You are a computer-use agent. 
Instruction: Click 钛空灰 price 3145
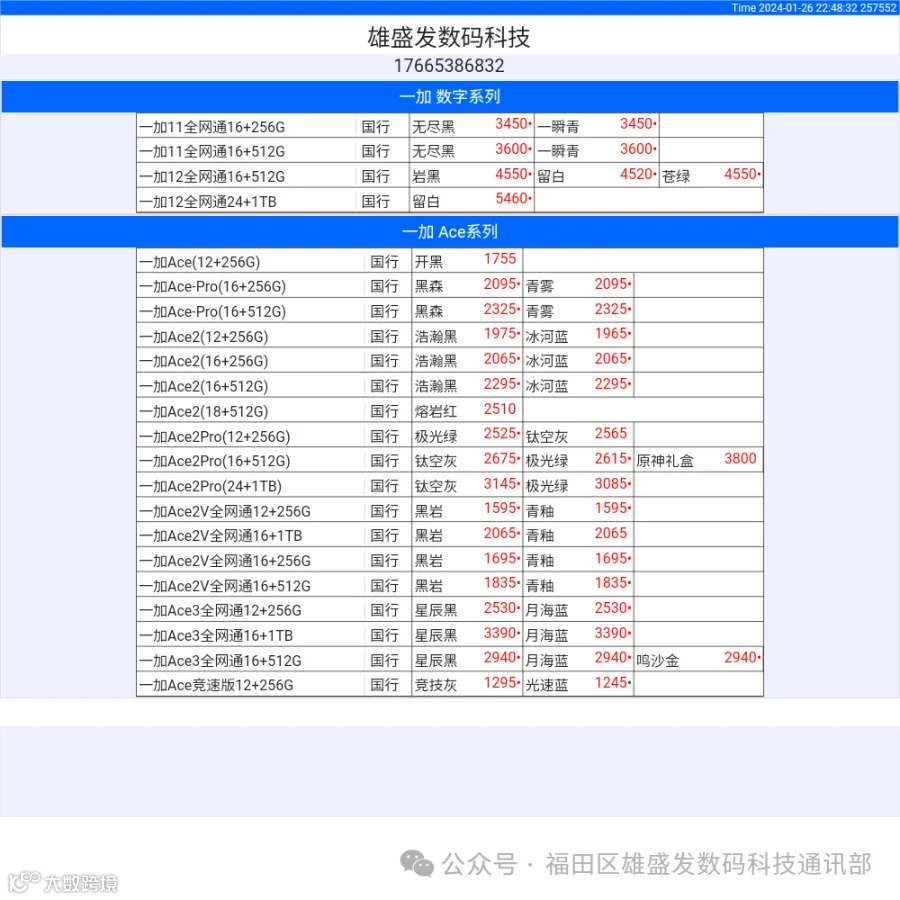pos(501,483)
